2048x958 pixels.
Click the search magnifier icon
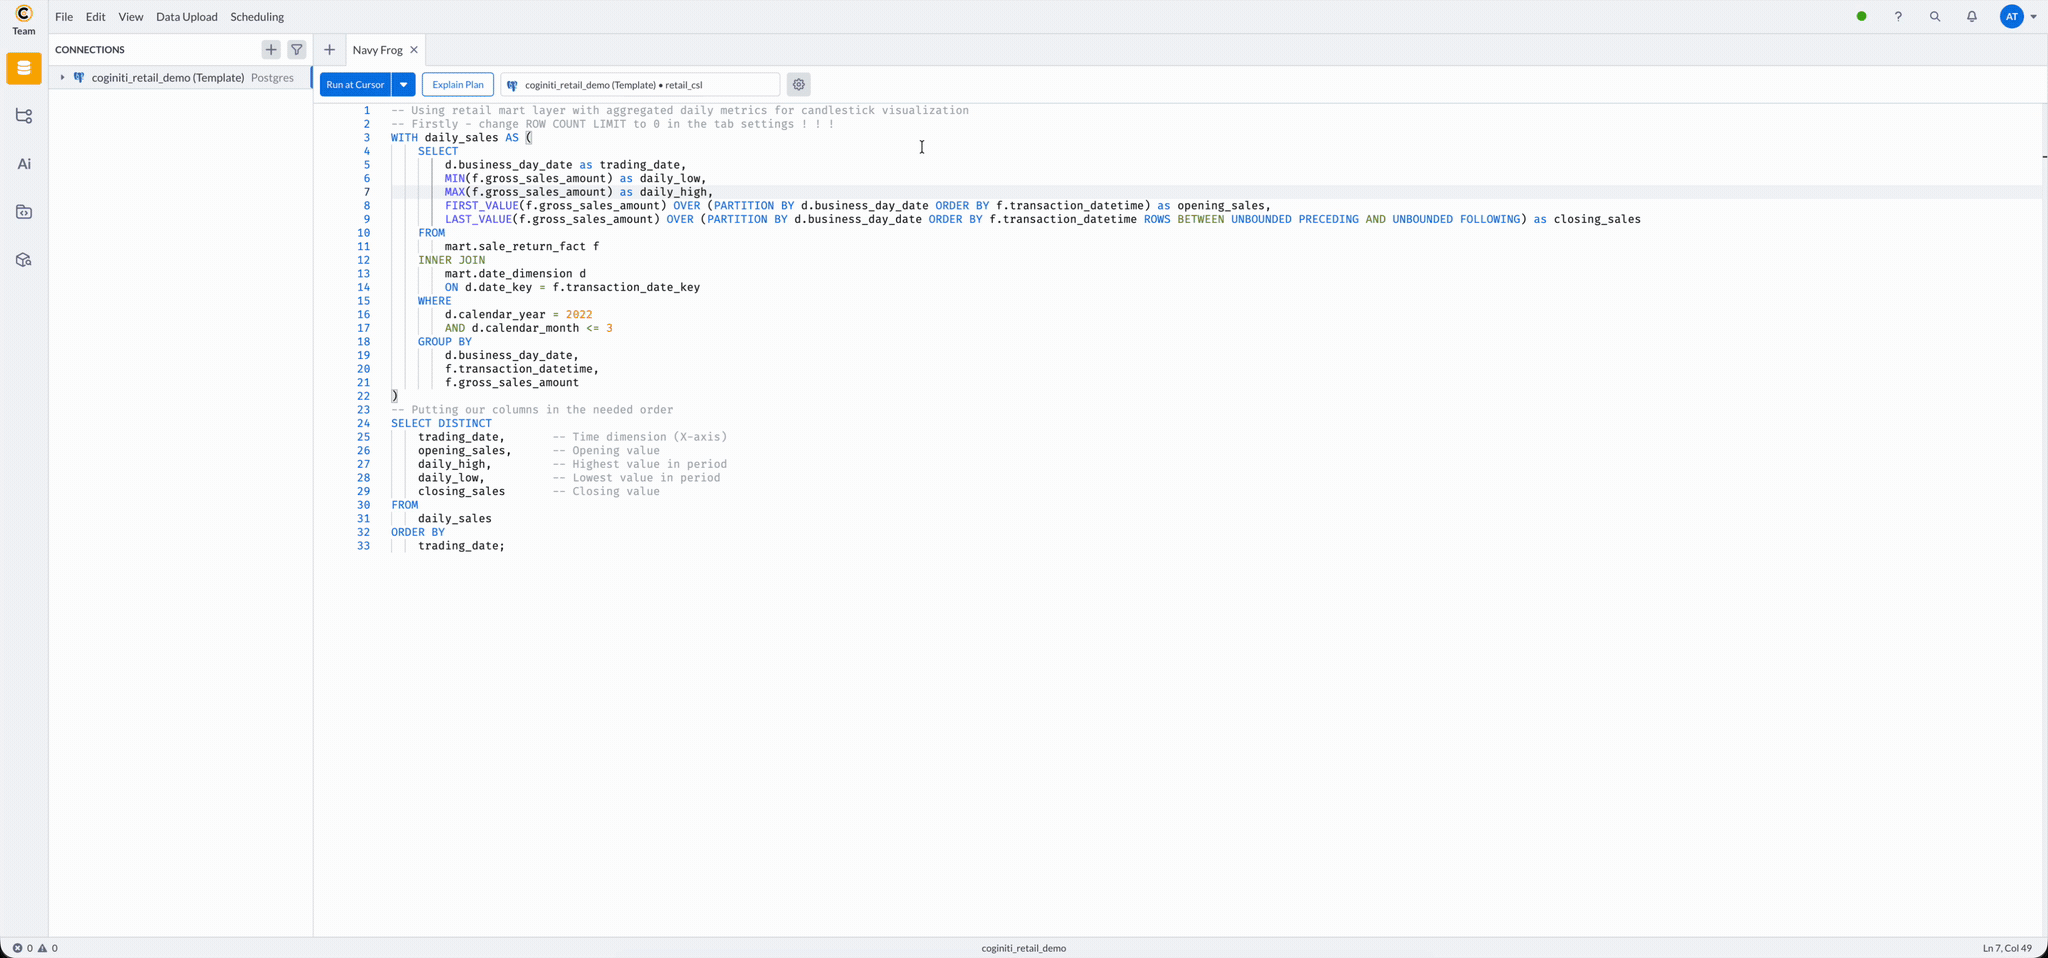click(1934, 17)
